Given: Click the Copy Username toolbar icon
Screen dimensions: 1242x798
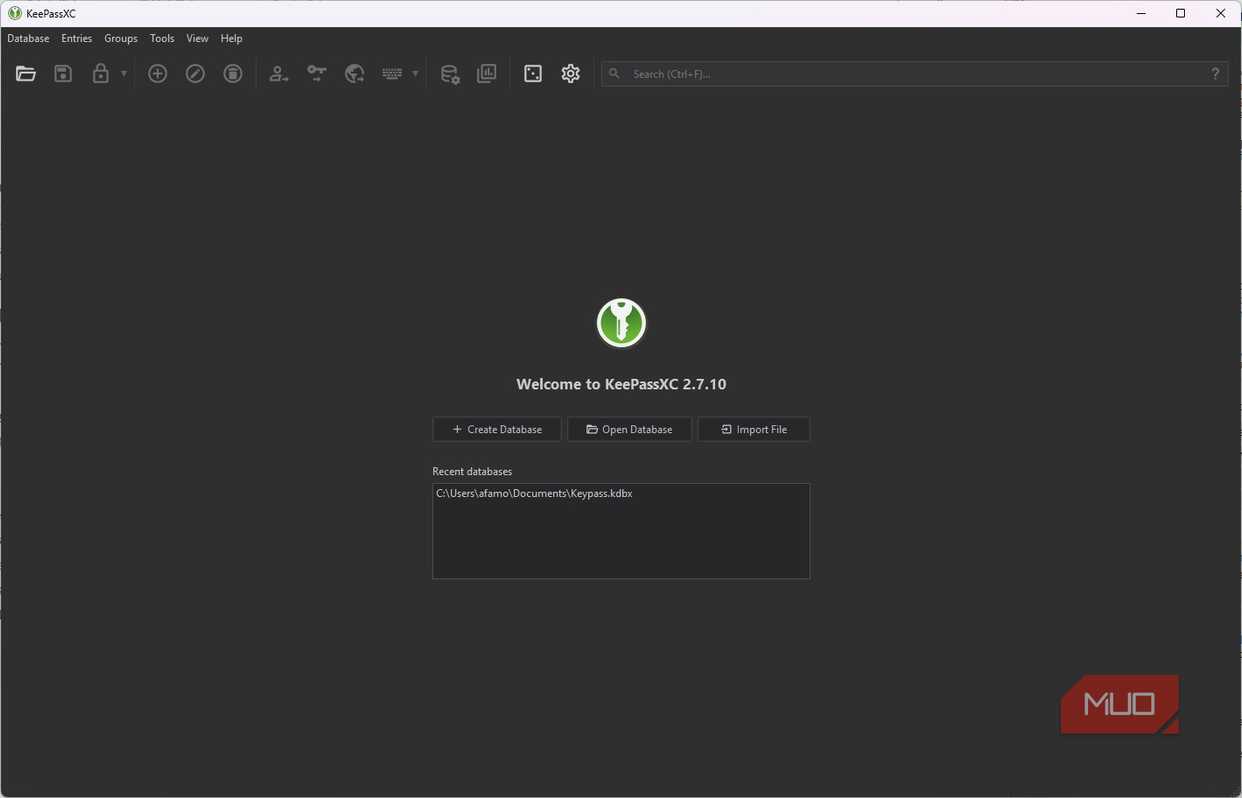Looking at the screenshot, I should [x=279, y=74].
